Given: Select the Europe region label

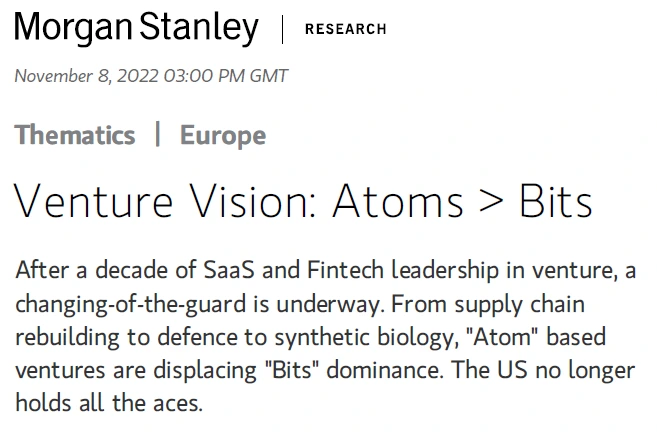Looking at the screenshot, I should click(x=223, y=136).
